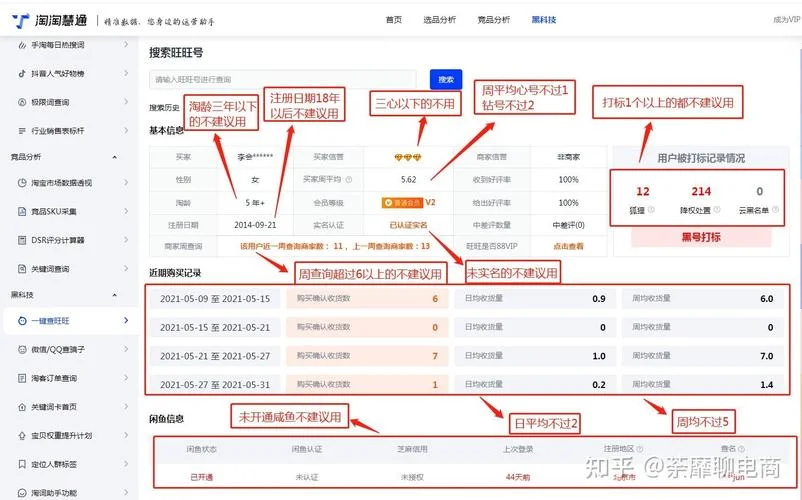802x500 pixels.
Task: Expand chevron for 竞品SKU采集
Action: pyautogui.click(x=126, y=211)
